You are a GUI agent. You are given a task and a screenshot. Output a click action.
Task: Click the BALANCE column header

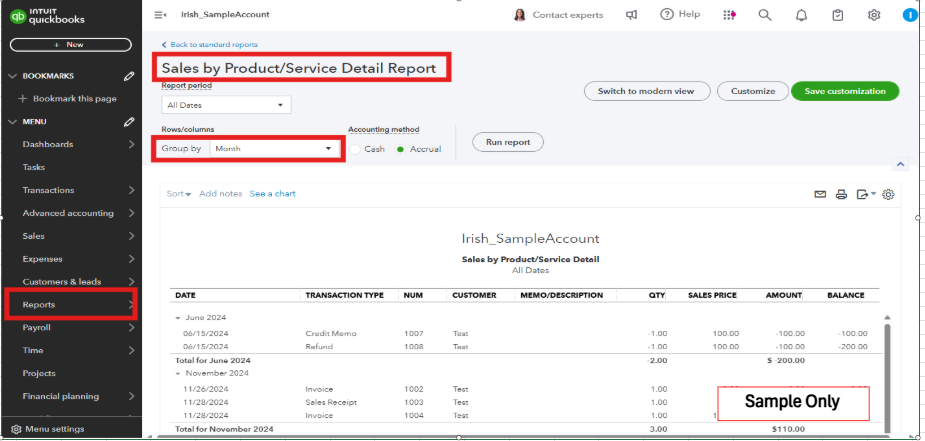point(845,295)
